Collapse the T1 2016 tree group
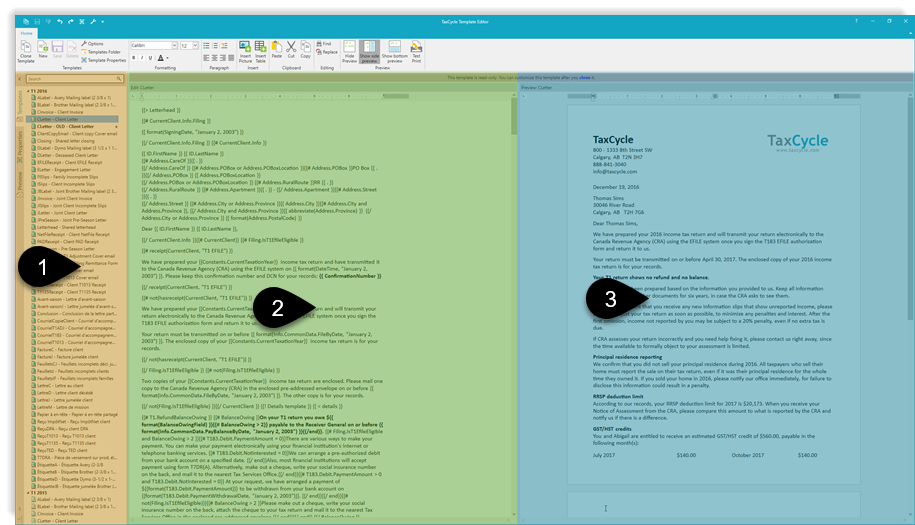Screen dimensions: 915x525 pyautogui.click(x=27, y=91)
